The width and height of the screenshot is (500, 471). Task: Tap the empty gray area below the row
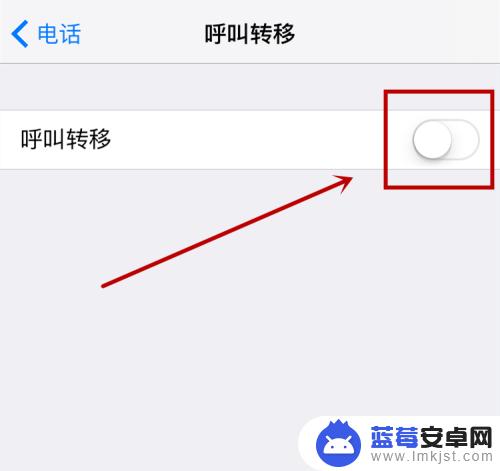pyautogui.click(x=200, y=333)
